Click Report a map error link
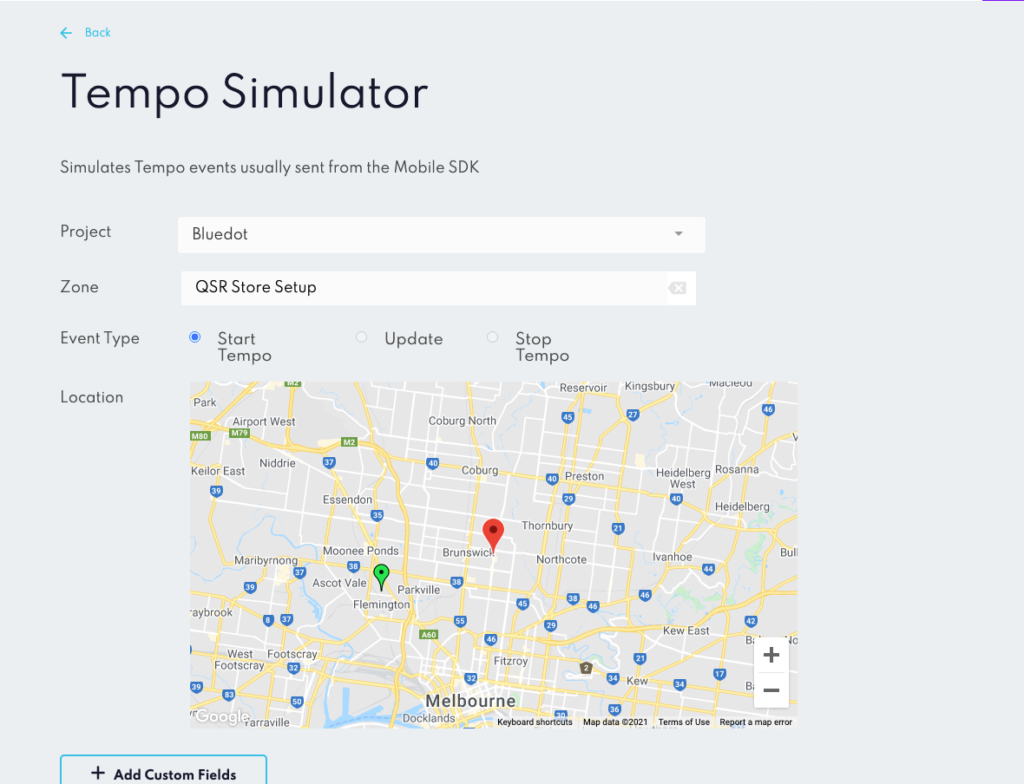The width and height of the screenshot is (1024, 784). [x=756, y=722]
